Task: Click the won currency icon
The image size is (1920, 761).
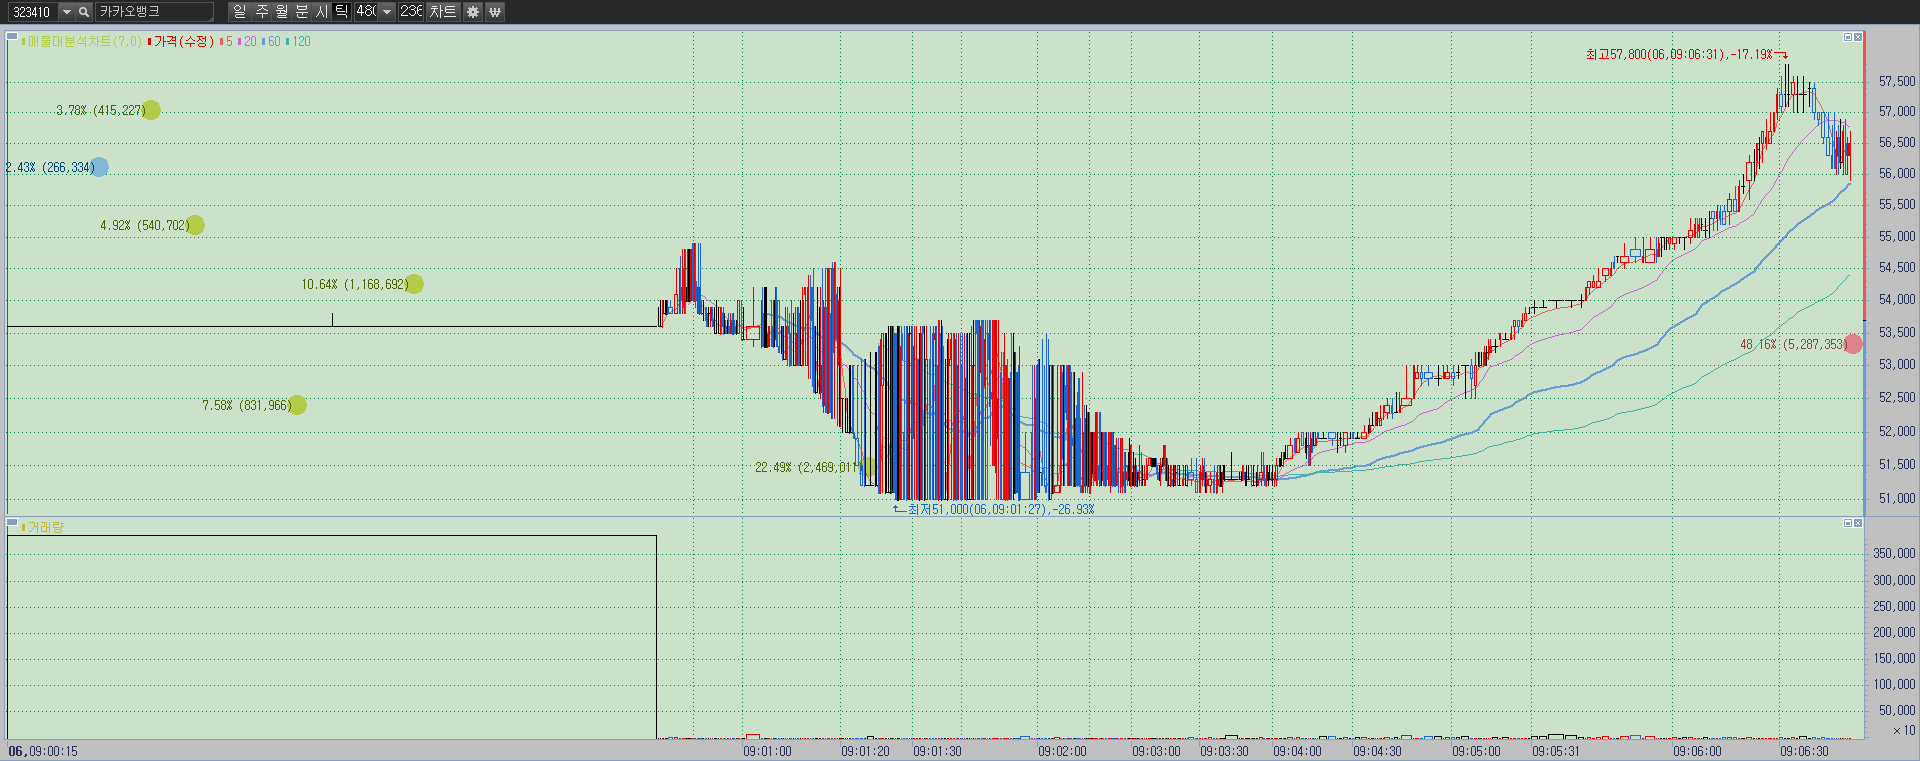Action: (x=495, y=12)
